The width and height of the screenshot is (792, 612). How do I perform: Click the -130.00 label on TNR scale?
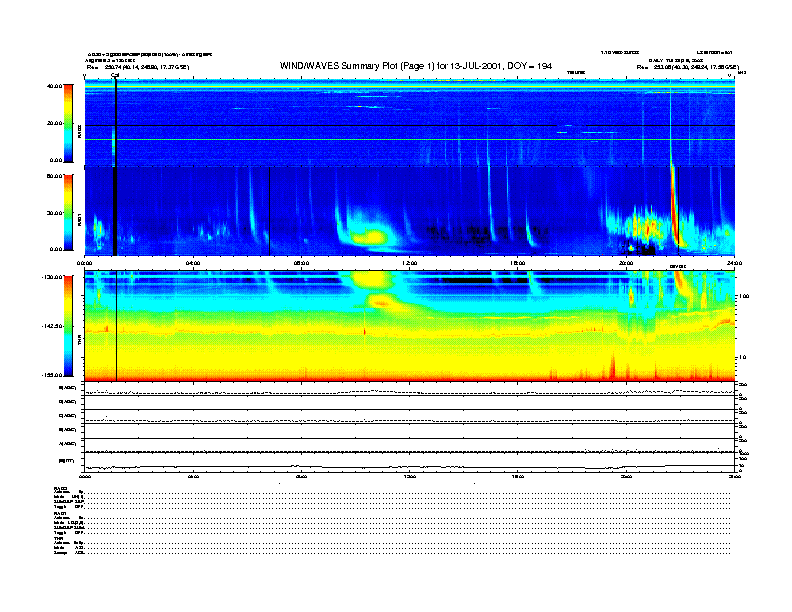[53, 277]
